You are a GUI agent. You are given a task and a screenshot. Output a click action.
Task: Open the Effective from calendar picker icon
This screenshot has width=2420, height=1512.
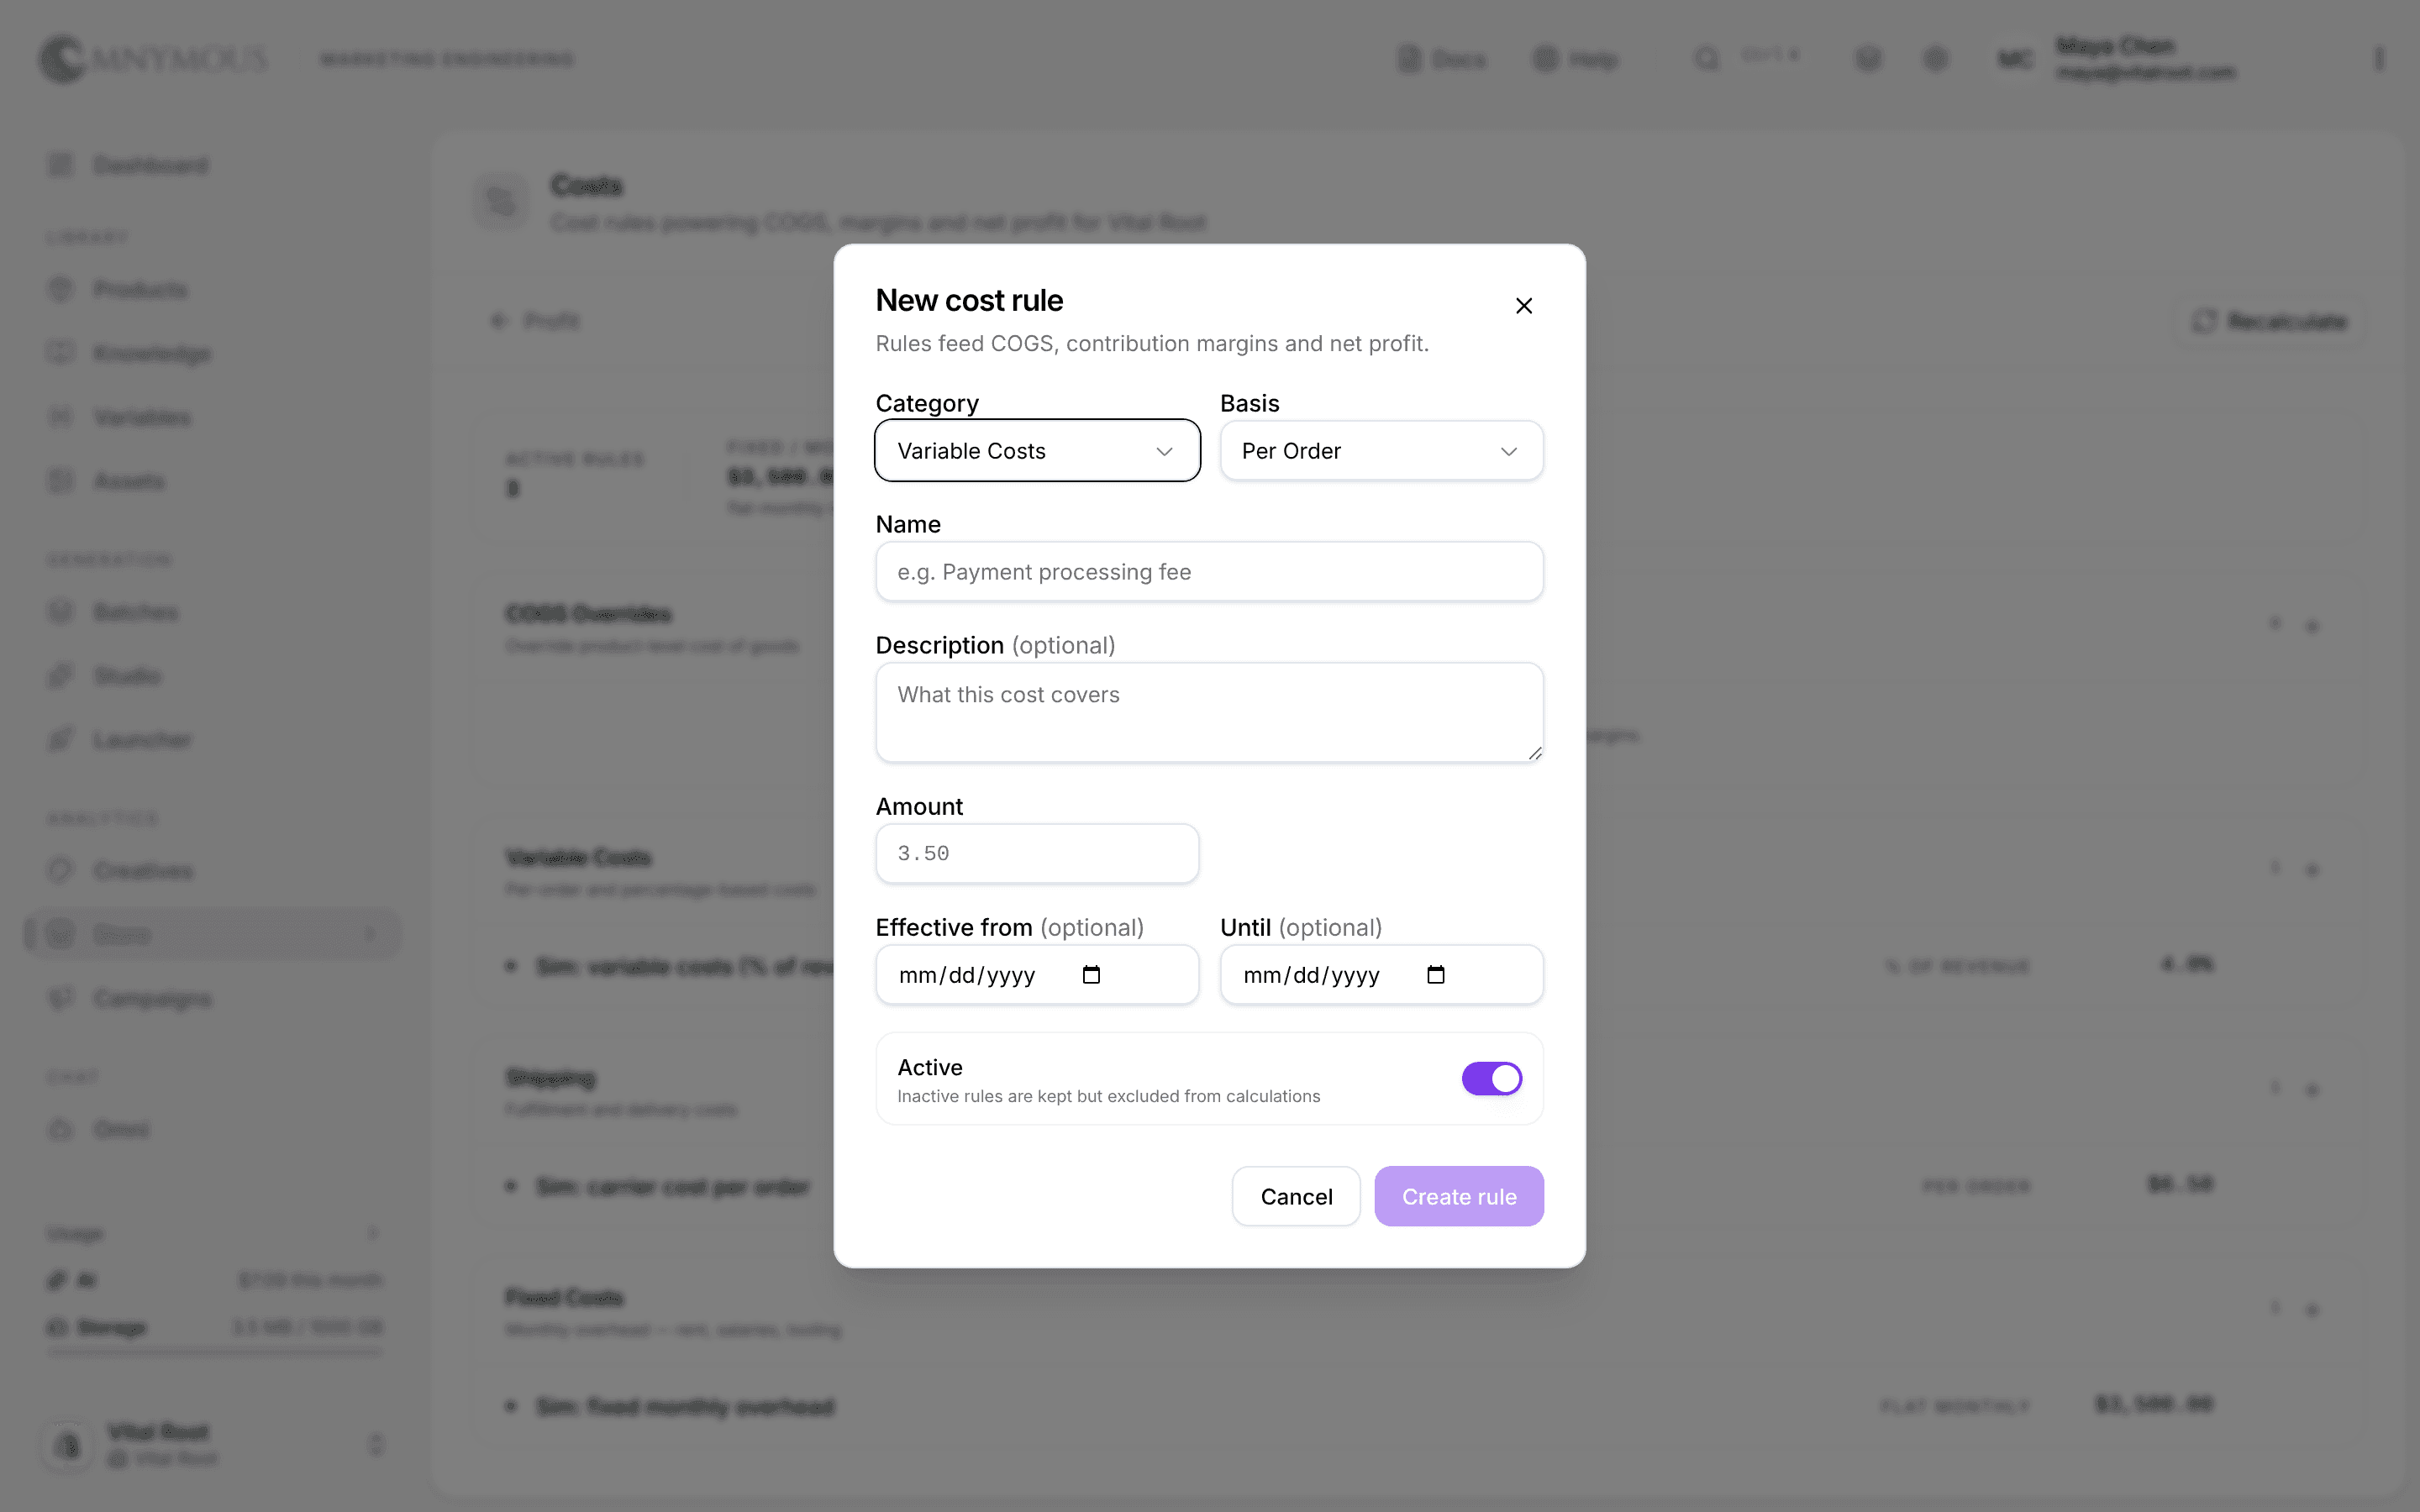tap(1091, 975)
